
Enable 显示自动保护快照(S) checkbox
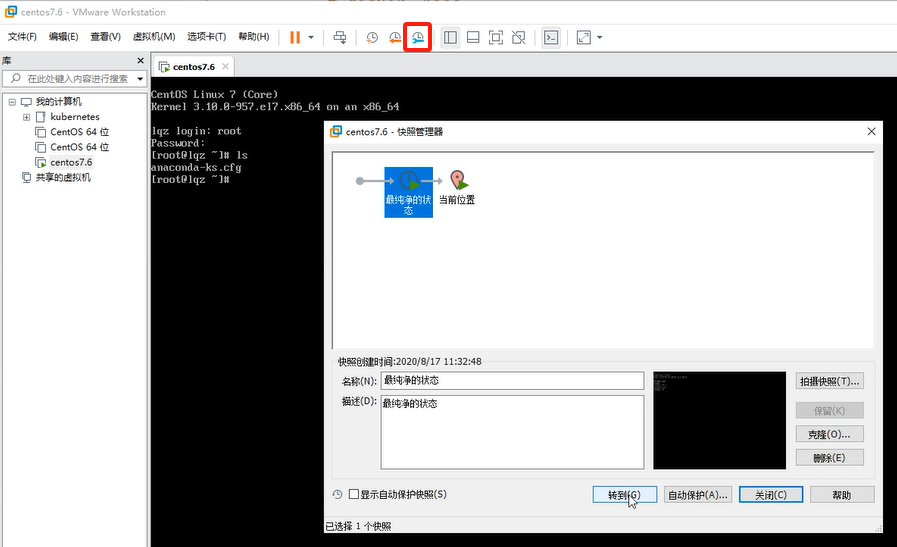(x=354, y=494)
